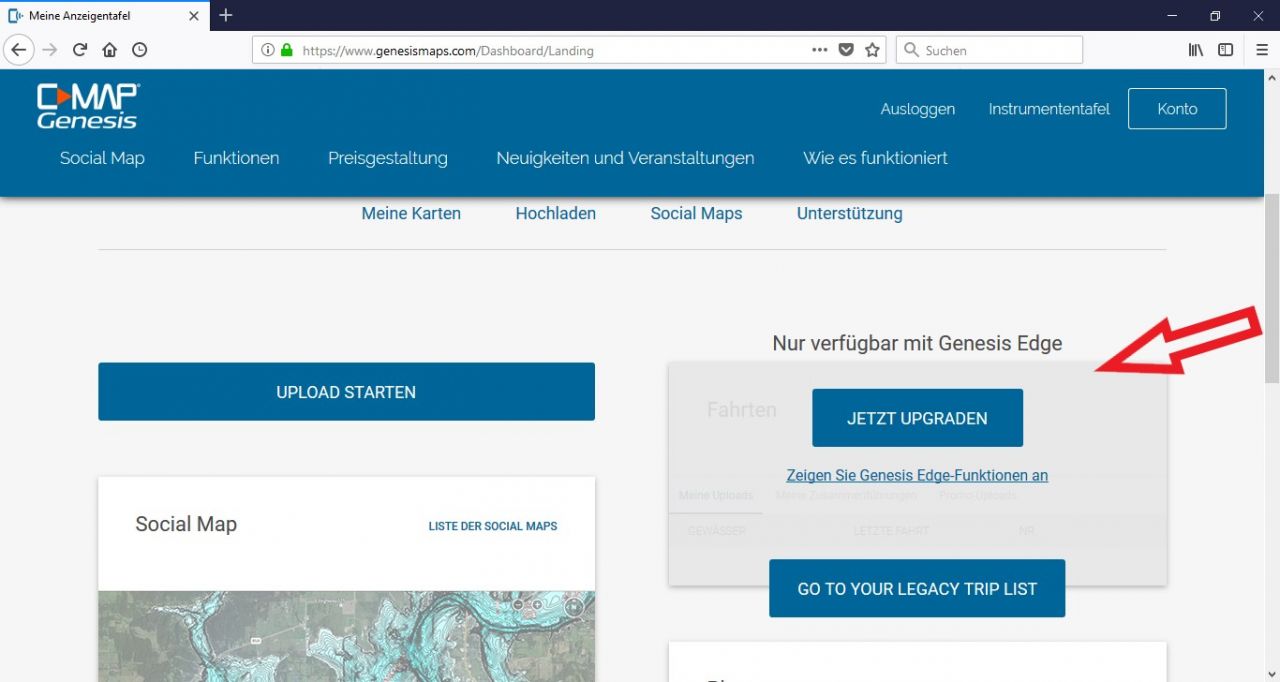Open page actions three-dot menu
The image size is (1280, 682).
pos(819,50)
